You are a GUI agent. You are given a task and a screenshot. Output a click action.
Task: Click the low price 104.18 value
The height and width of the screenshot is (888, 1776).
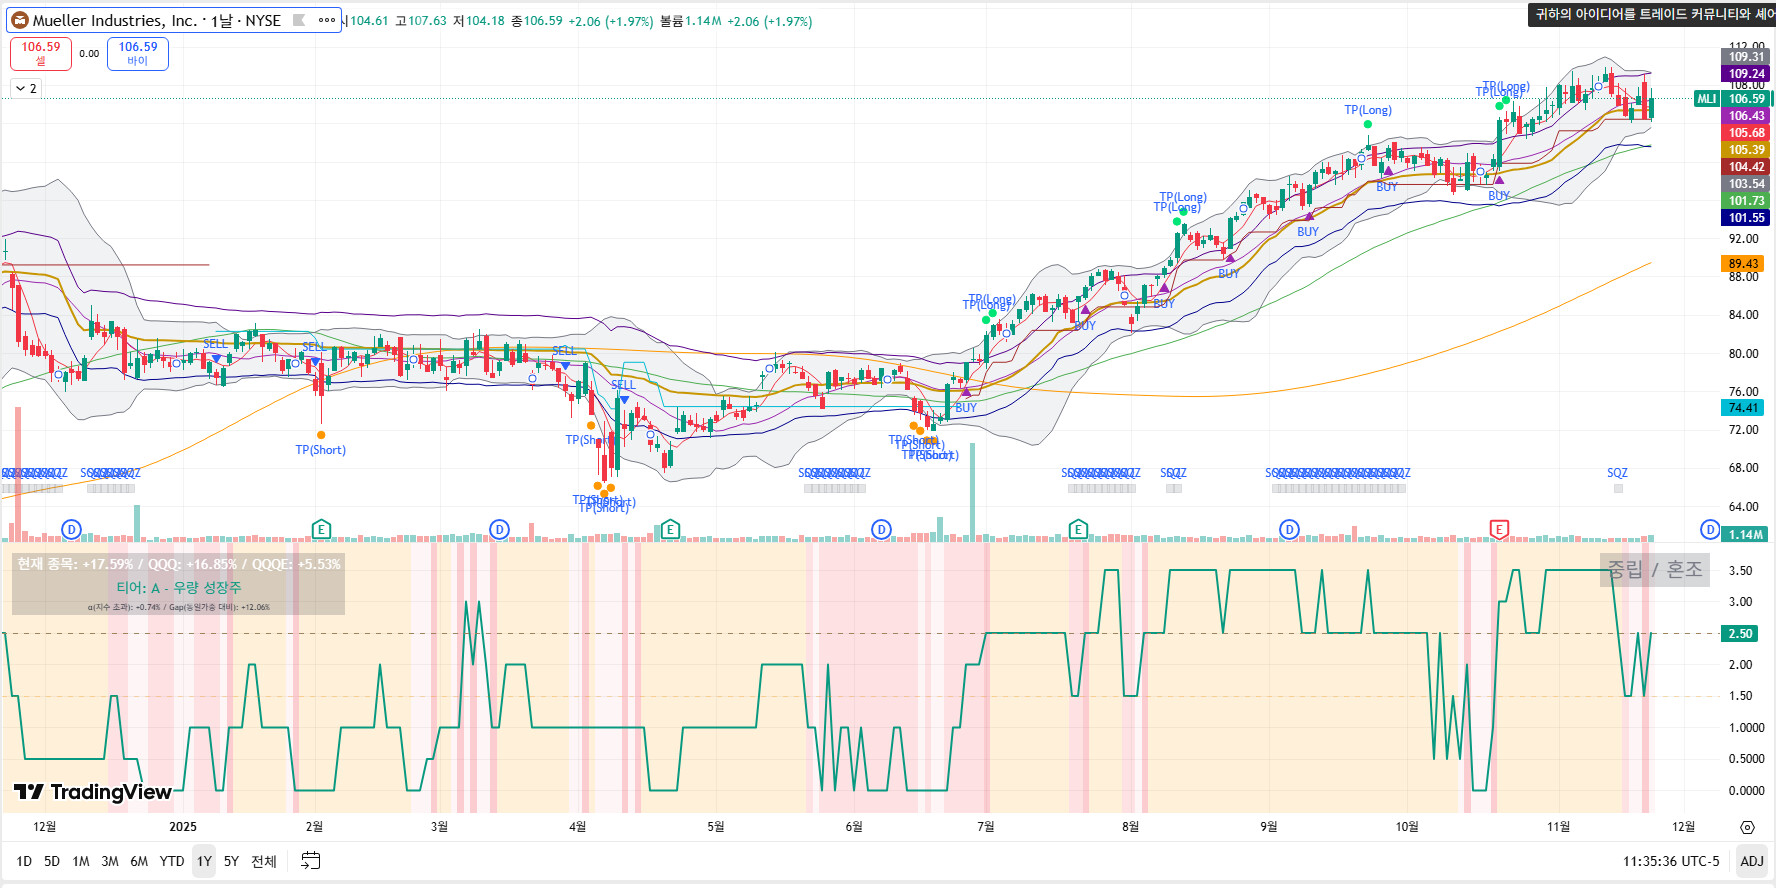point(485,21)
